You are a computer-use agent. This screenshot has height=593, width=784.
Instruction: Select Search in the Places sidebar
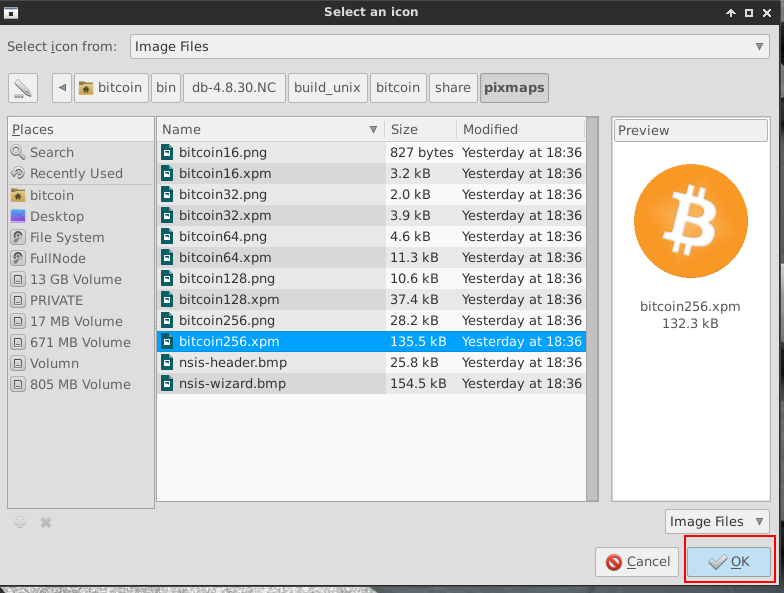(x=80, y=152)
